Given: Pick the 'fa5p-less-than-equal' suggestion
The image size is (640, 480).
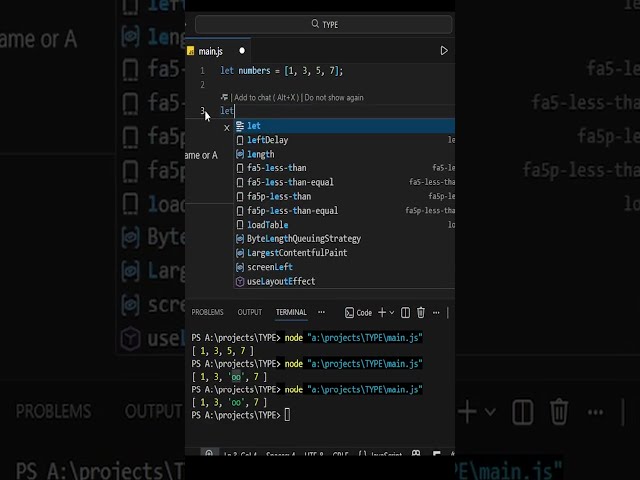Looking at the screenshot, I should (x=344, y=211).
